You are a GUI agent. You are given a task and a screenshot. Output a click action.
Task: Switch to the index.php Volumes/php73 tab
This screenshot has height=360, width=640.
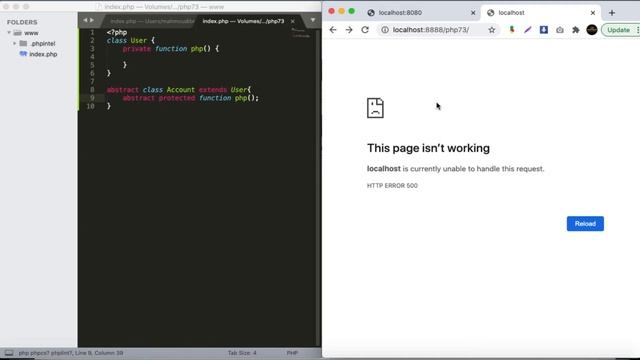pos(244,21)
